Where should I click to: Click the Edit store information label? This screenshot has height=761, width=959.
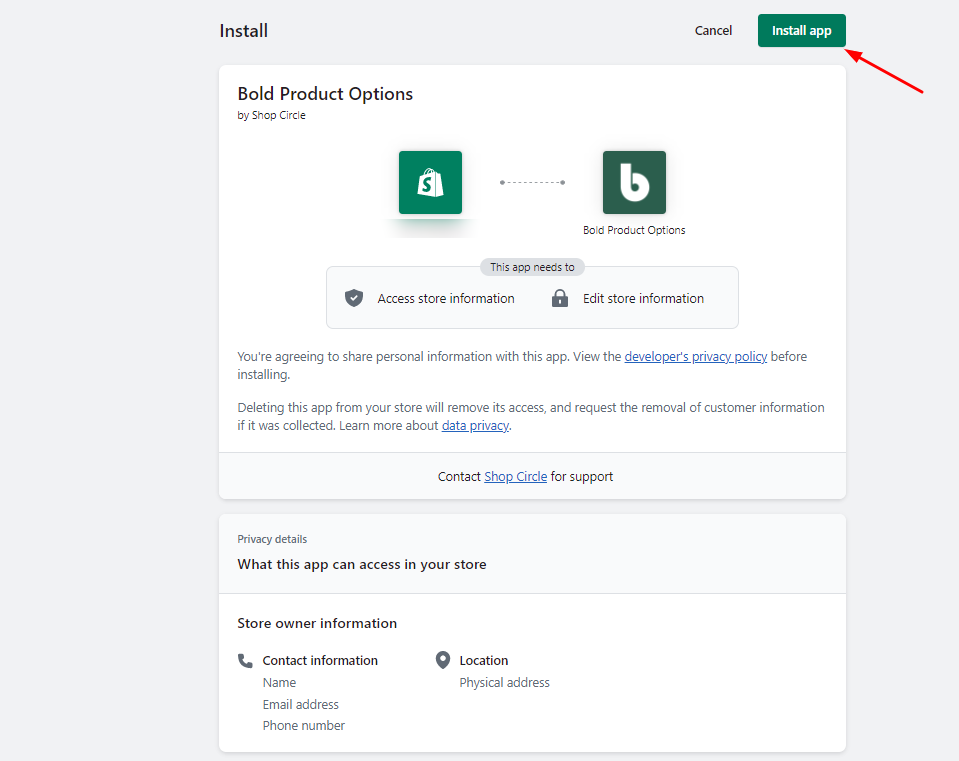643,298
